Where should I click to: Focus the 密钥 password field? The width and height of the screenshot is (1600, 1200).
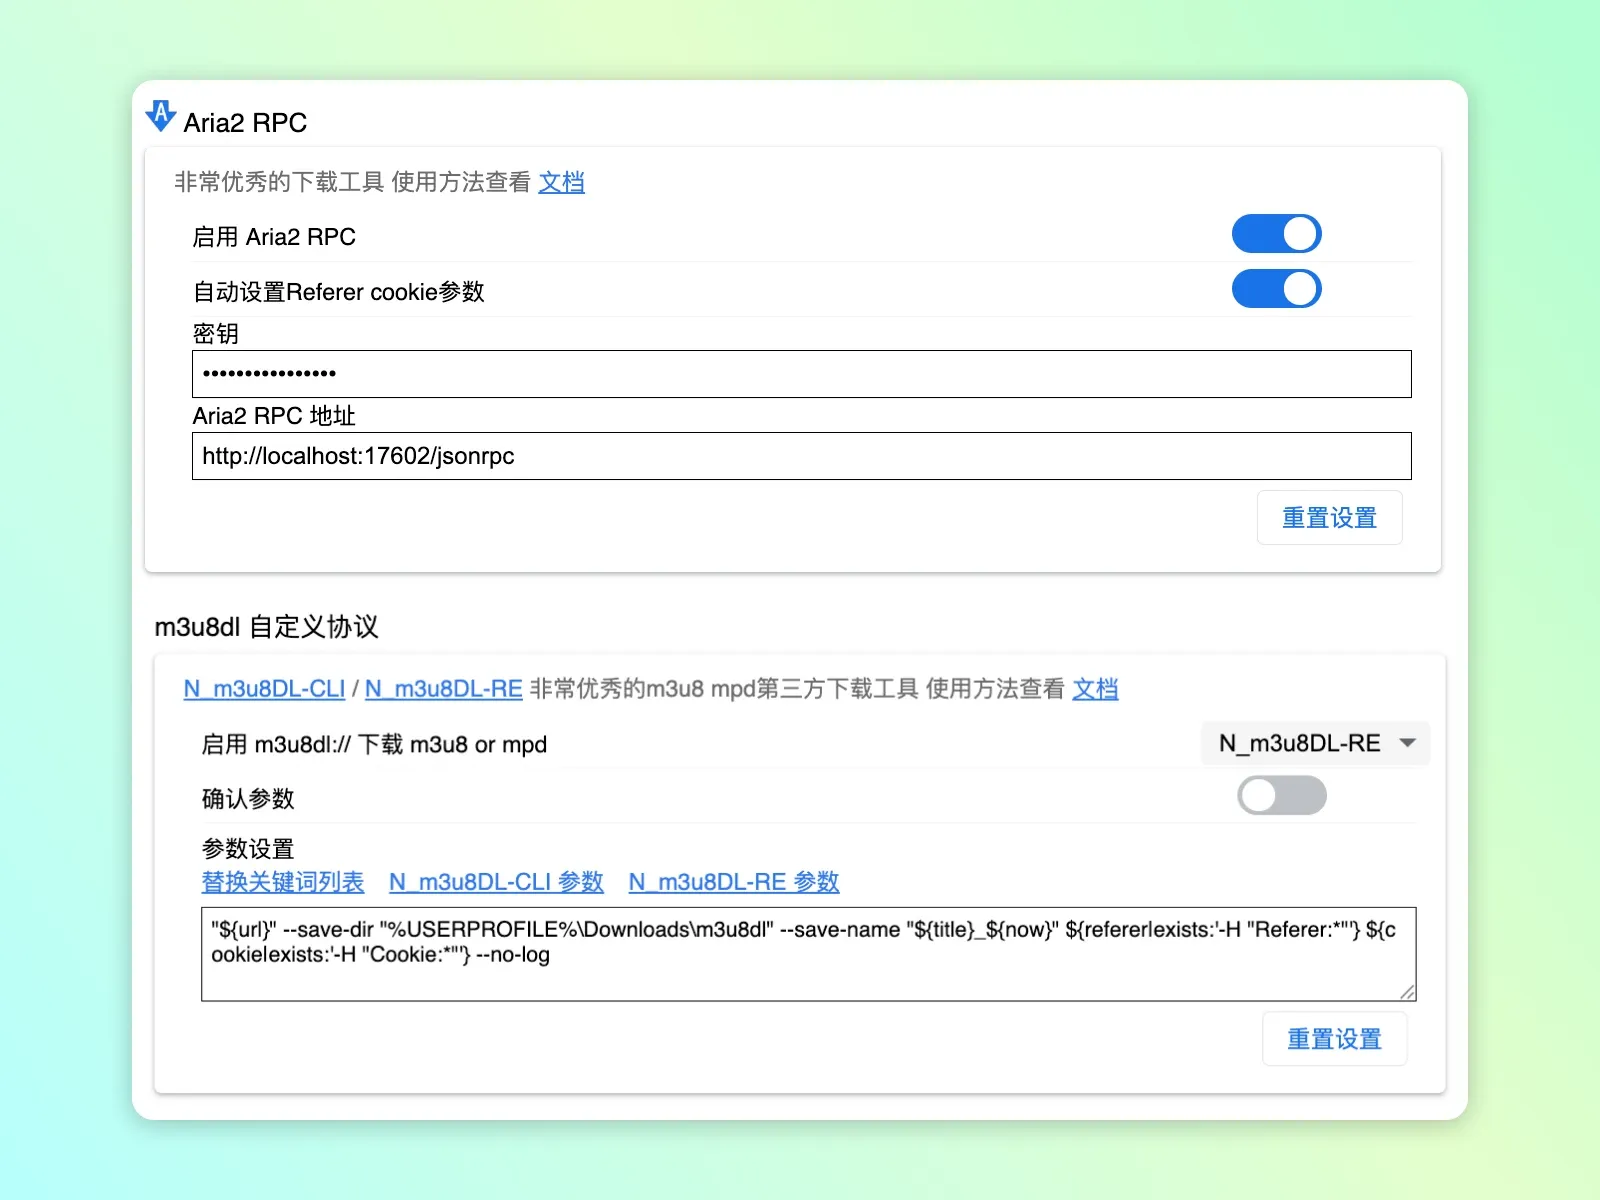click(801, 374)
